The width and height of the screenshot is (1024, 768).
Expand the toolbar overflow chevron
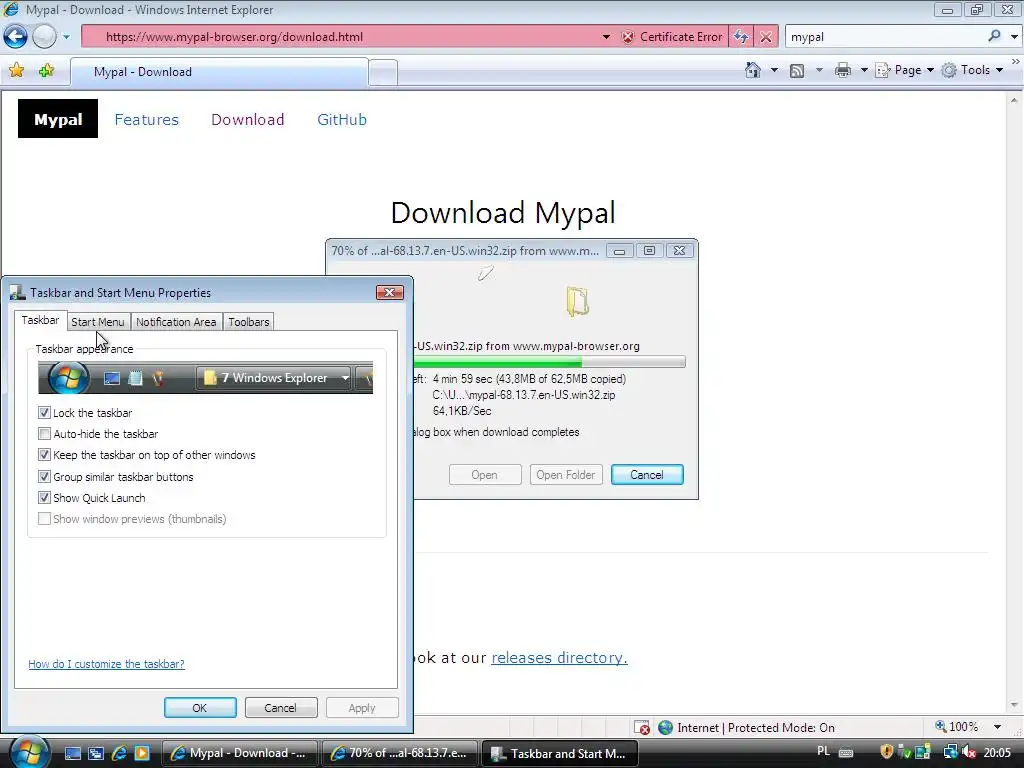[x=1016, y=61]
